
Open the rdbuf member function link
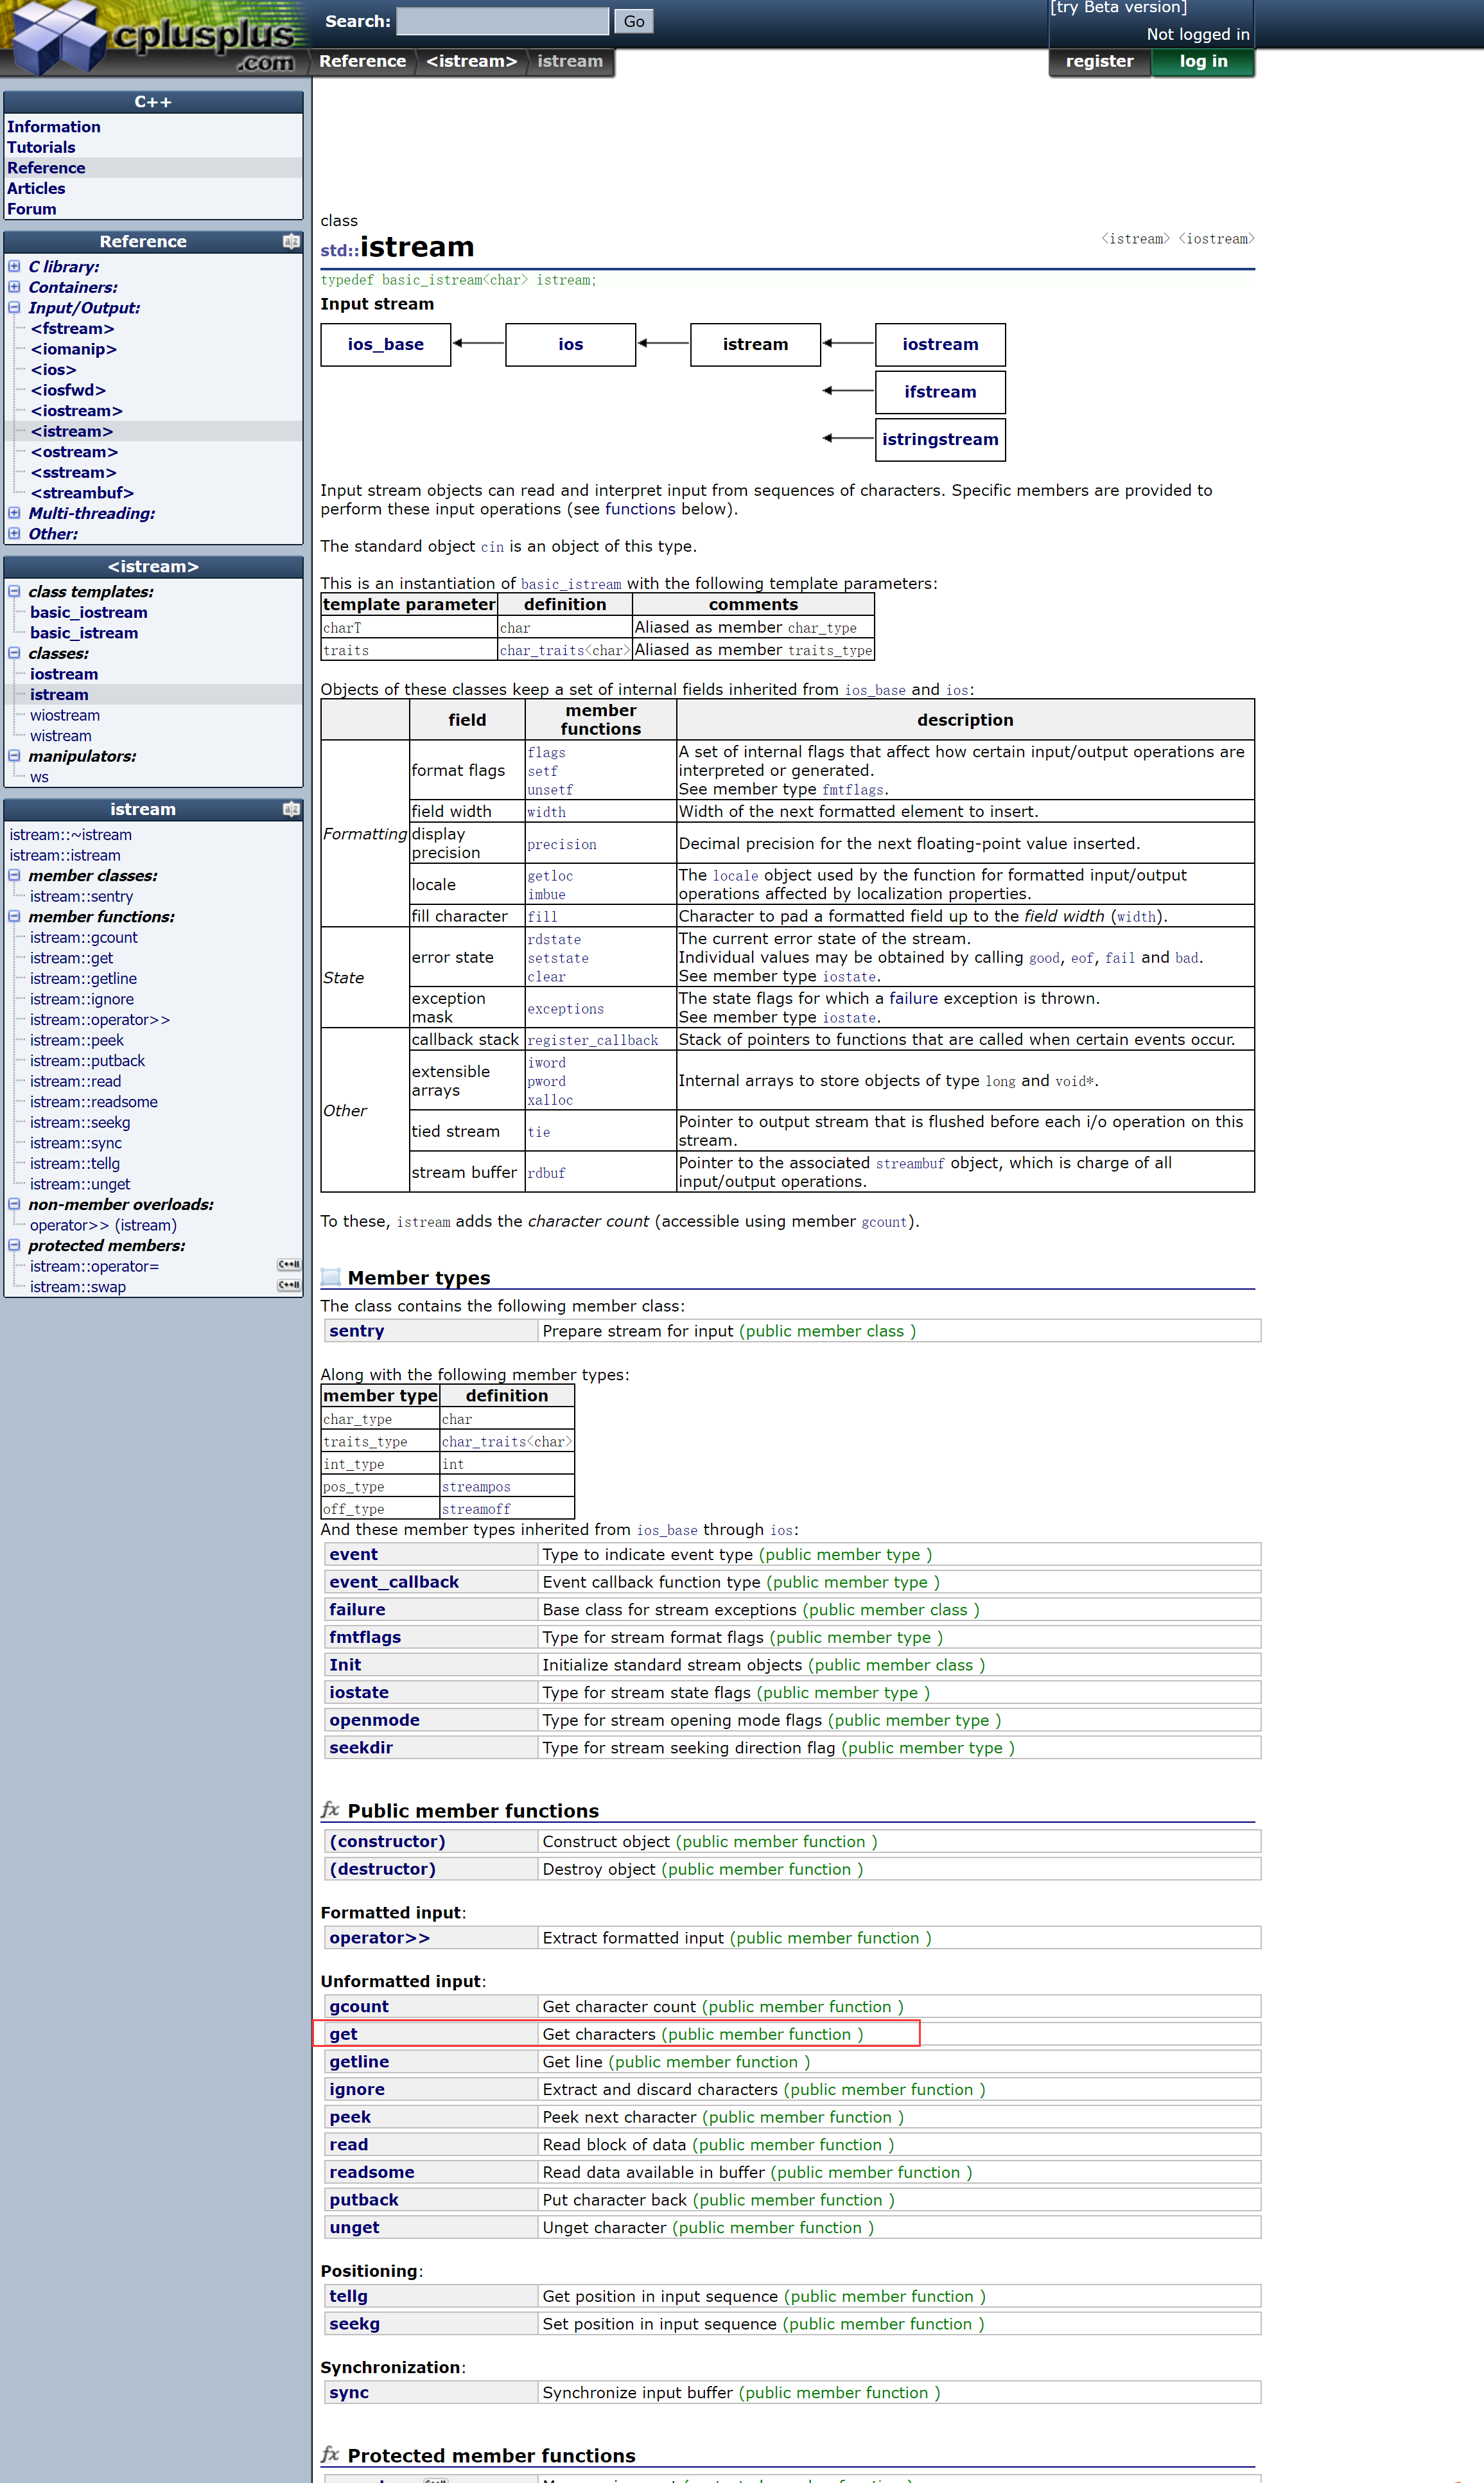click(x=546, y=1173)
